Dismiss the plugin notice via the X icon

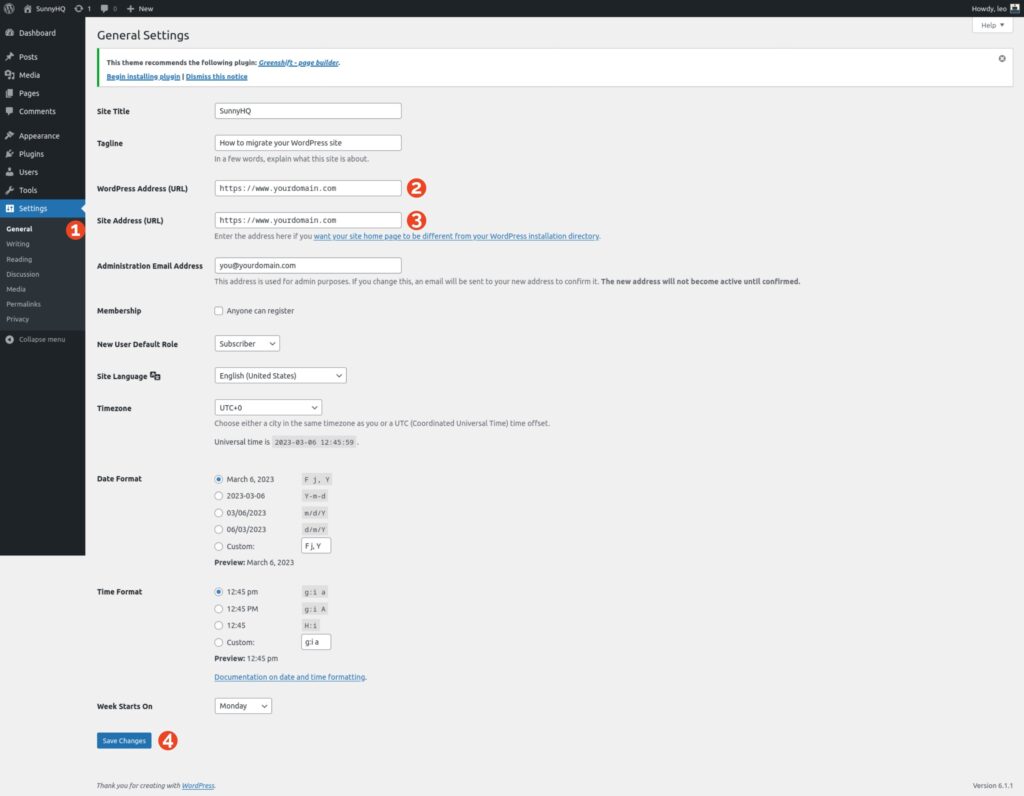click(1001, 58)
